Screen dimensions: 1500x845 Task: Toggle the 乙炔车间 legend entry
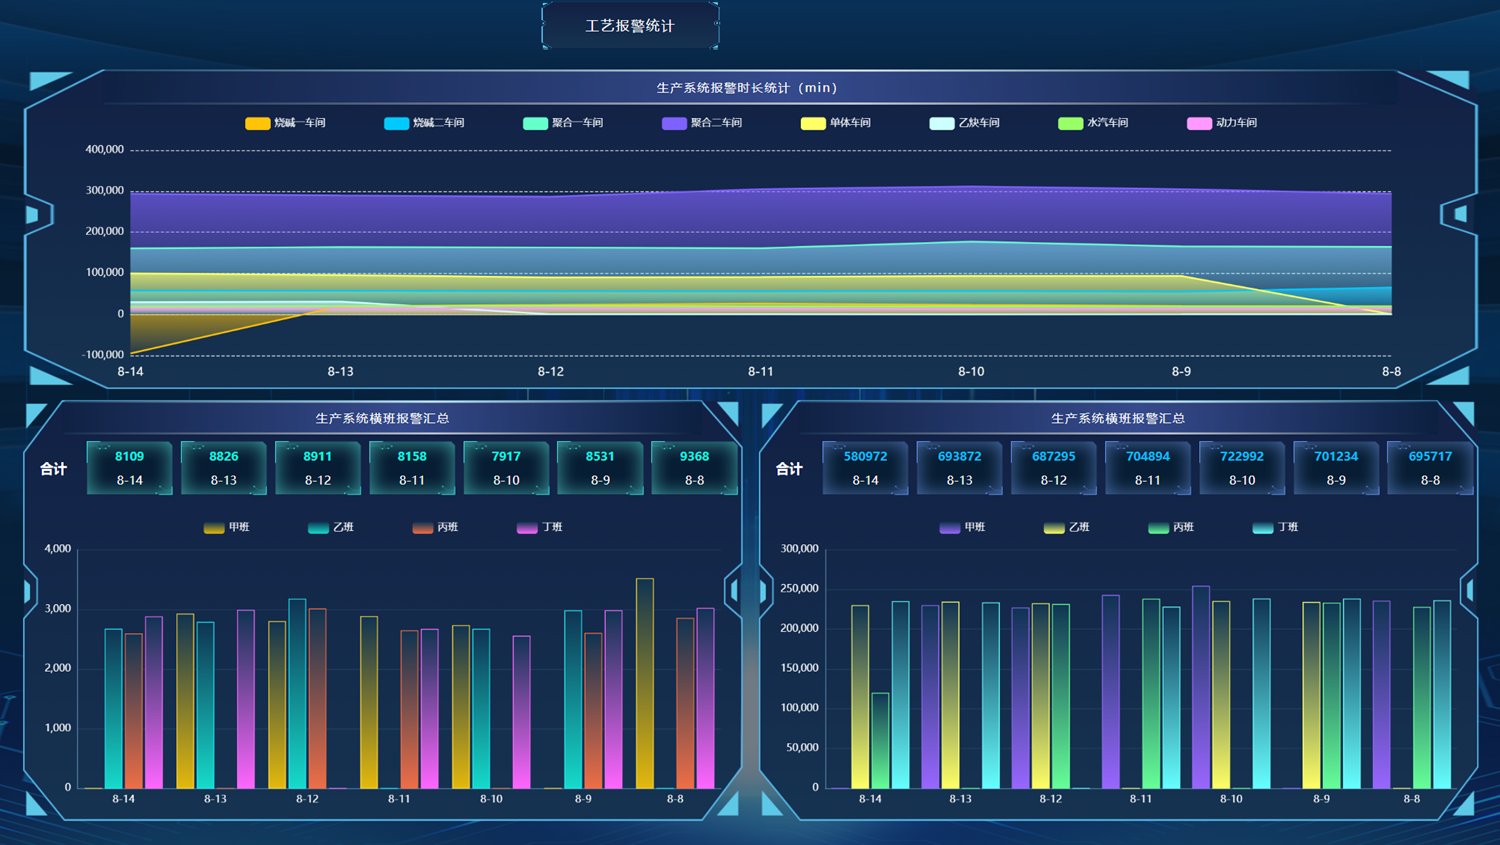965,123
